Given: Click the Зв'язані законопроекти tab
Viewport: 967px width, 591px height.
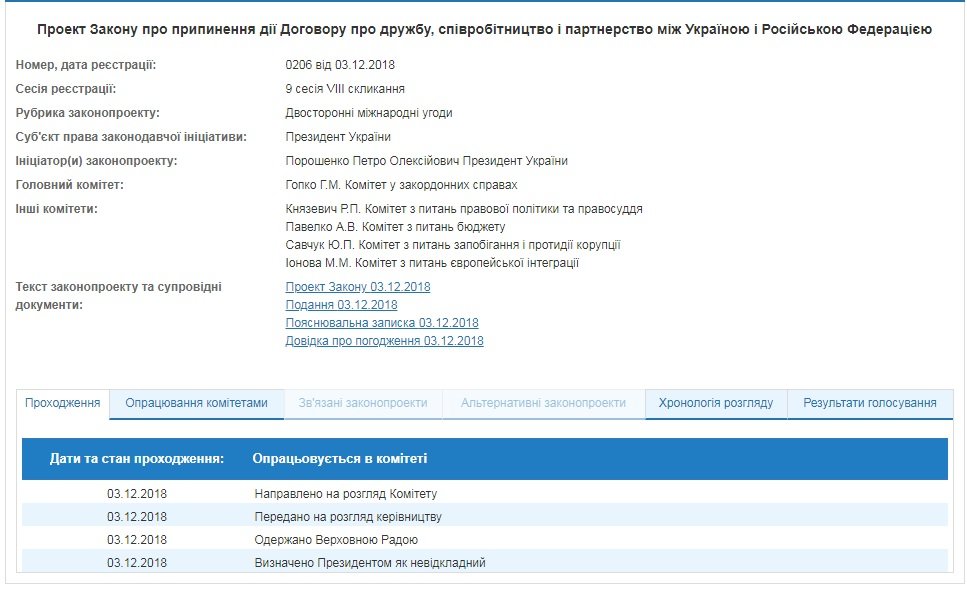Looking at the screenshot, I should point(362,403).
